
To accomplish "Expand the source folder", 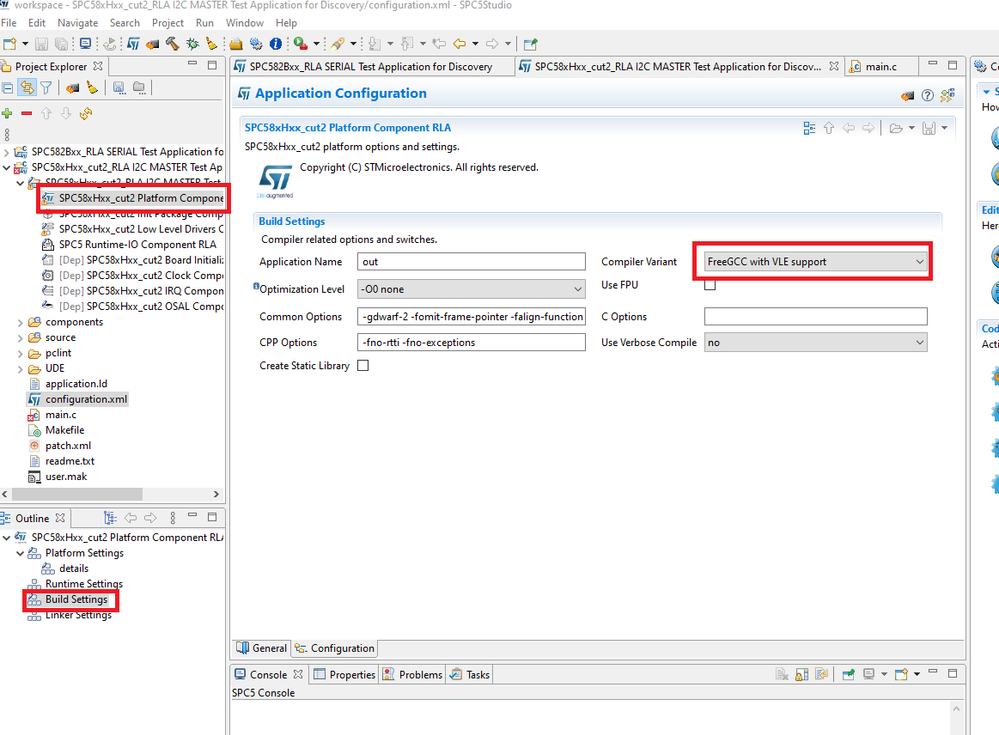I will [x=20, y=338].
